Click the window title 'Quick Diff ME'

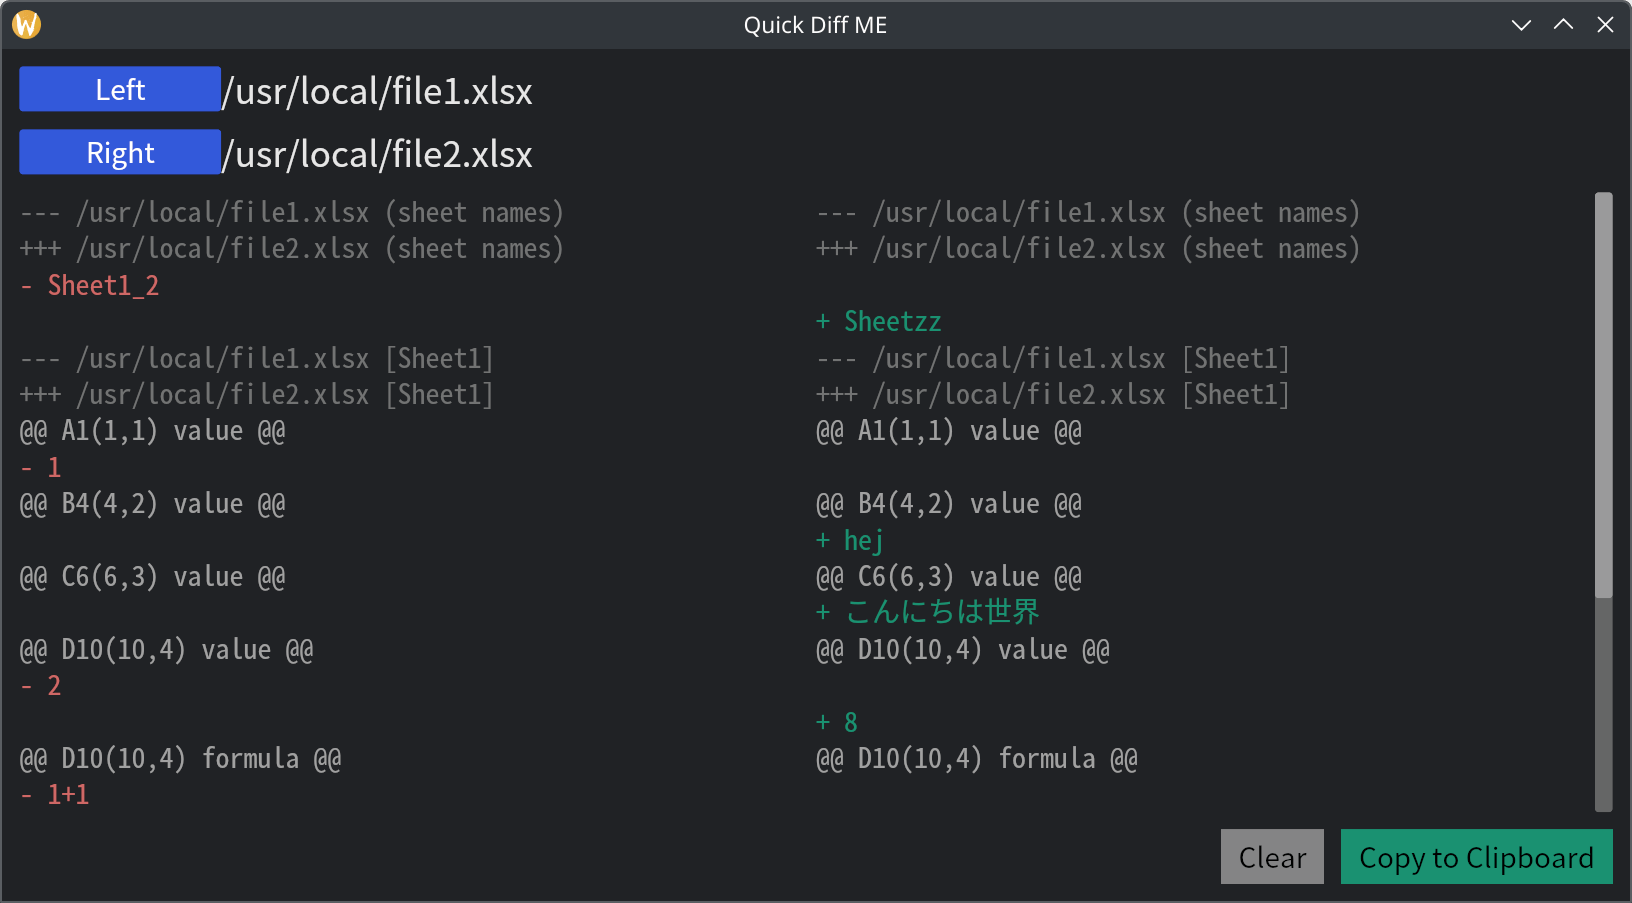[815, 25]
